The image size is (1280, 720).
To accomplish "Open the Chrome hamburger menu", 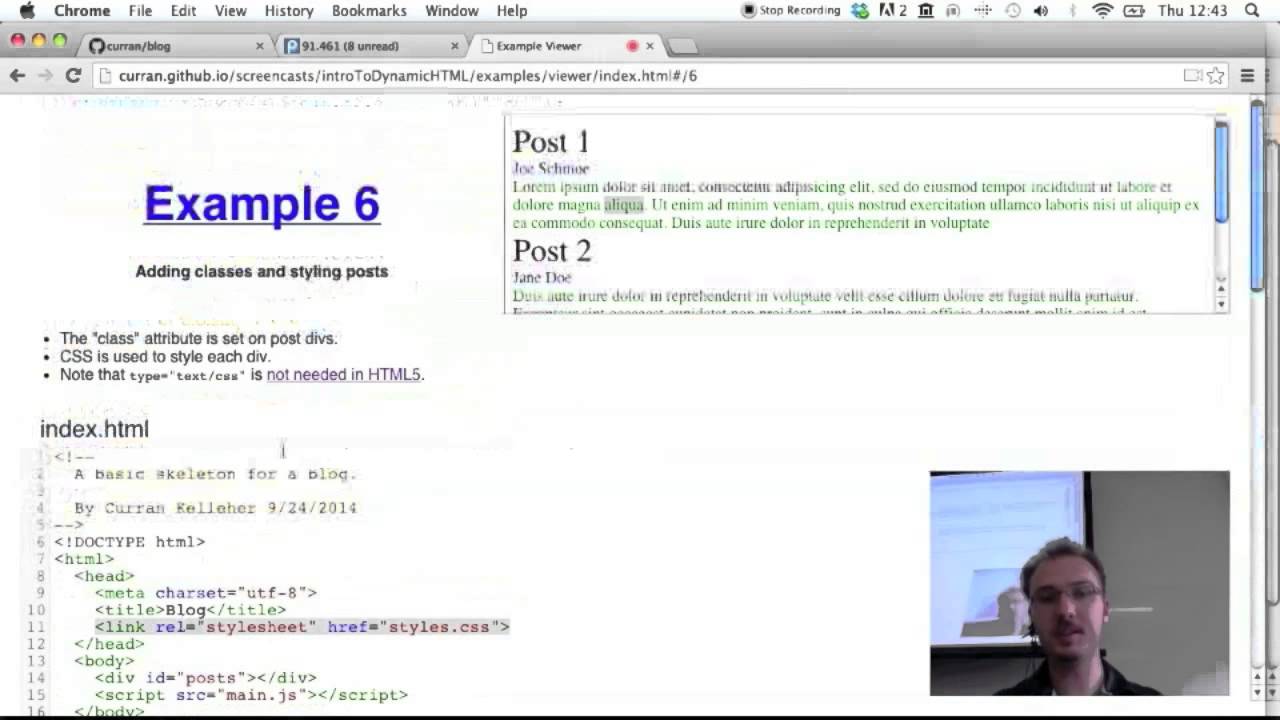I will 1247,75.
